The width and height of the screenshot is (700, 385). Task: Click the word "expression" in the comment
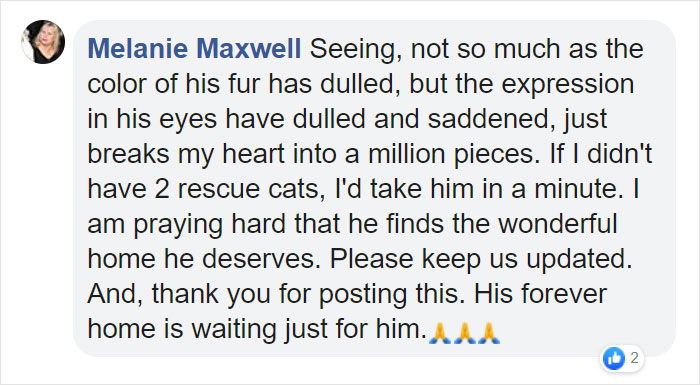pos(567,85)
